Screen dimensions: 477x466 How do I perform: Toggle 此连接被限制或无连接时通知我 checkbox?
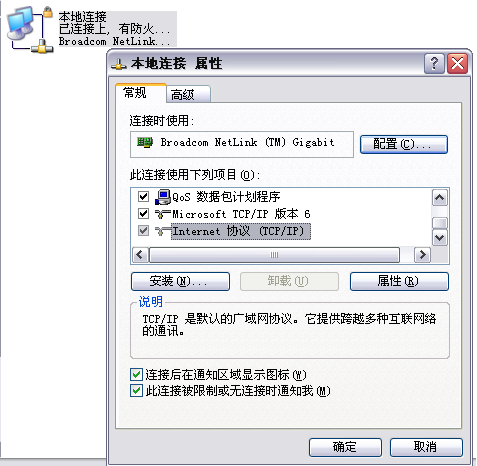pos(136,391)
